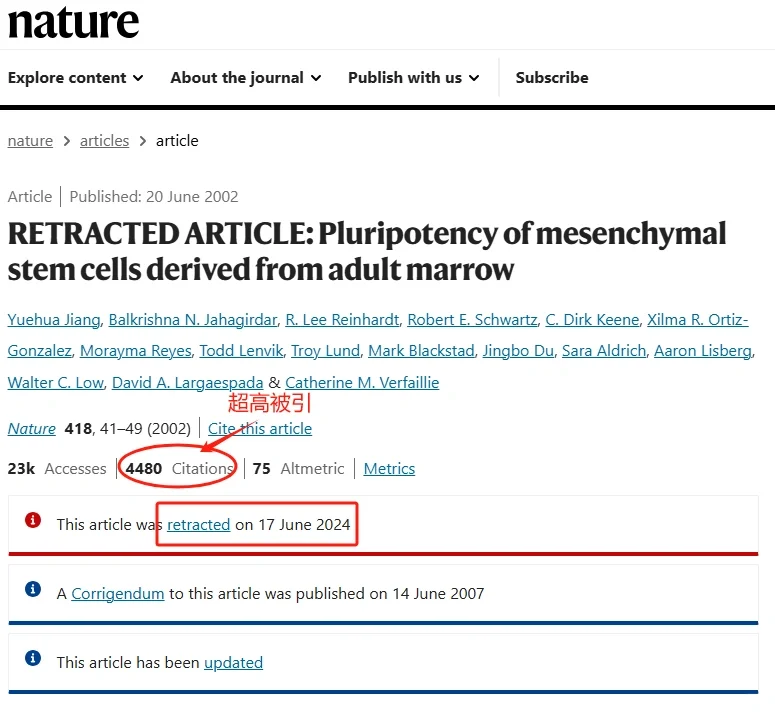Open author Yuehua Jiang's details
Image resolution: width=775 pixels, height=712 pixels.
tap(54, 320)
